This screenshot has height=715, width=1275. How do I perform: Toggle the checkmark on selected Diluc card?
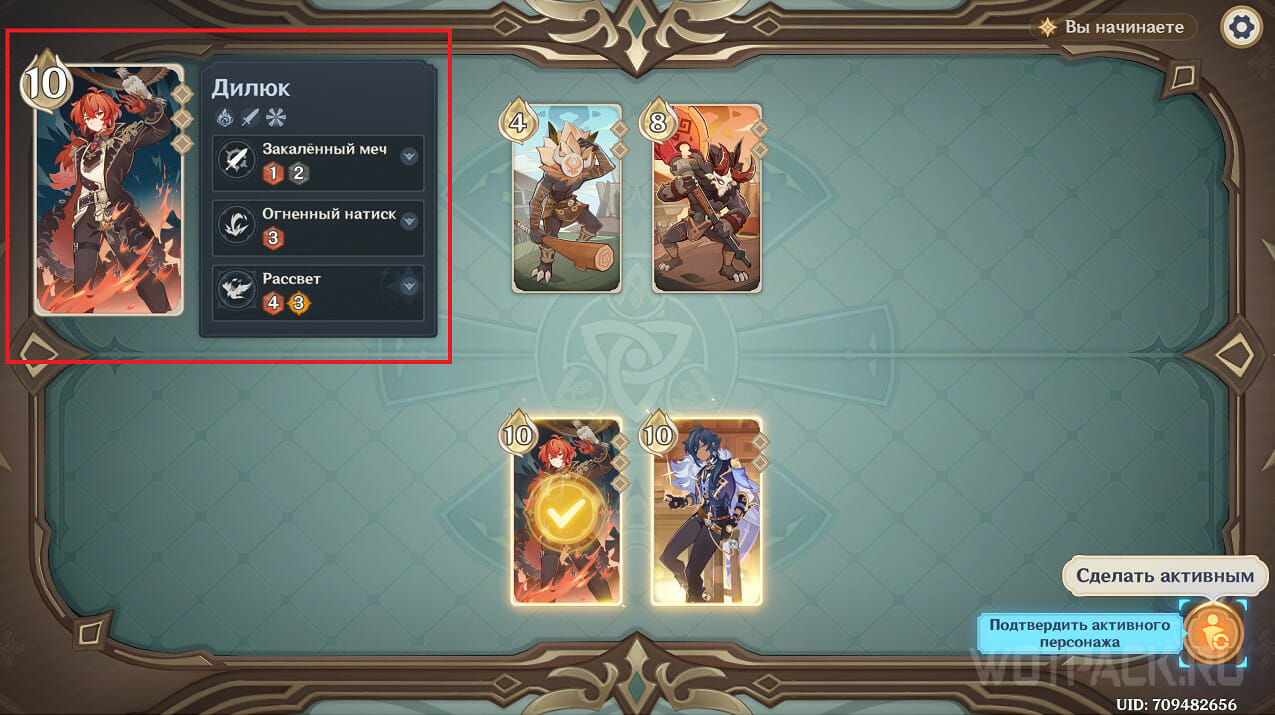point(567,511)
